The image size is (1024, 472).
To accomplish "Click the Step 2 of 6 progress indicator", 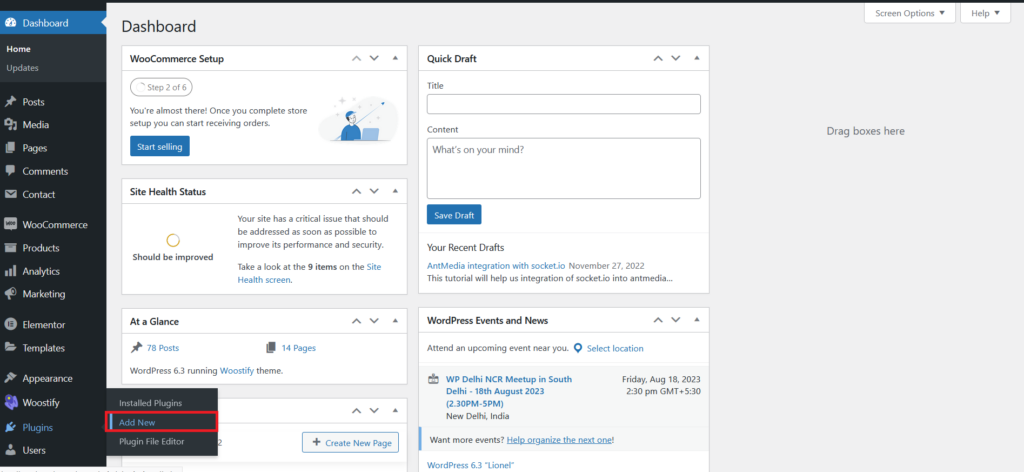I will [161, 87].
